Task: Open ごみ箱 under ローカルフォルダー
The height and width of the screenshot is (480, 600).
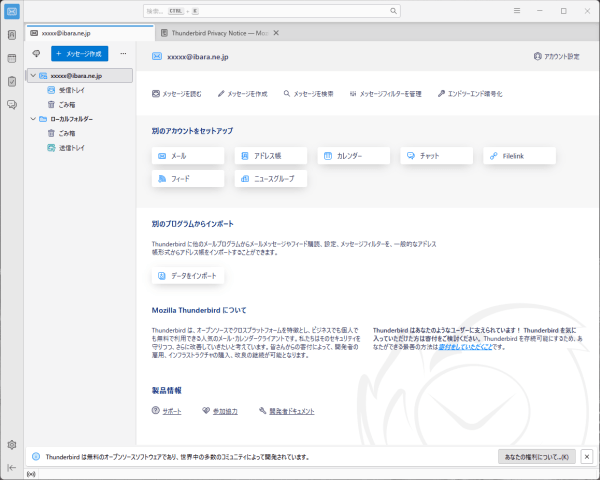Action: pos(80,133)
